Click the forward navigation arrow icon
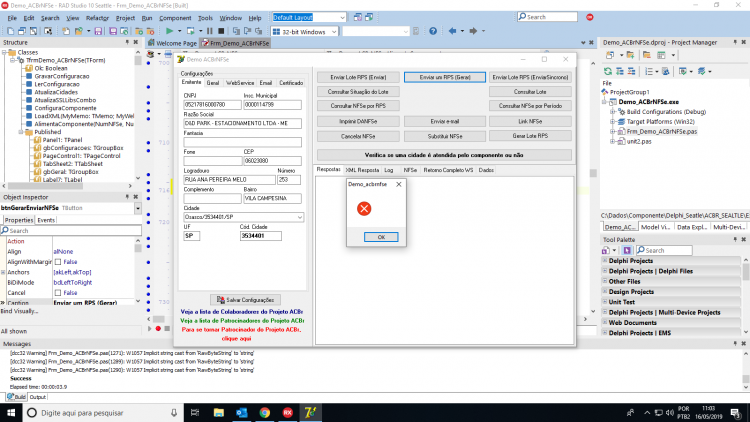 473,31
